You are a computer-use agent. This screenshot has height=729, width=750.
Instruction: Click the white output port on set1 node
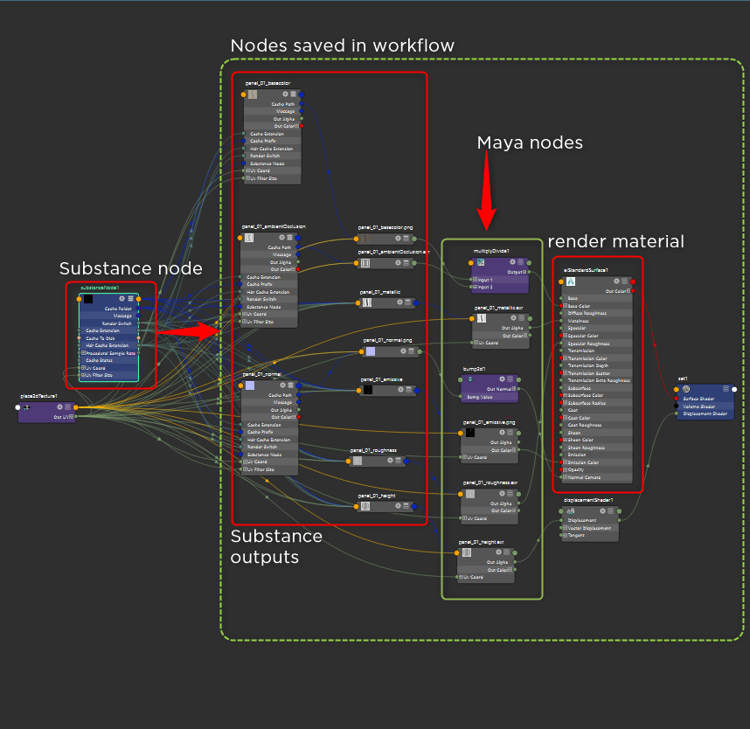[734, 389]
